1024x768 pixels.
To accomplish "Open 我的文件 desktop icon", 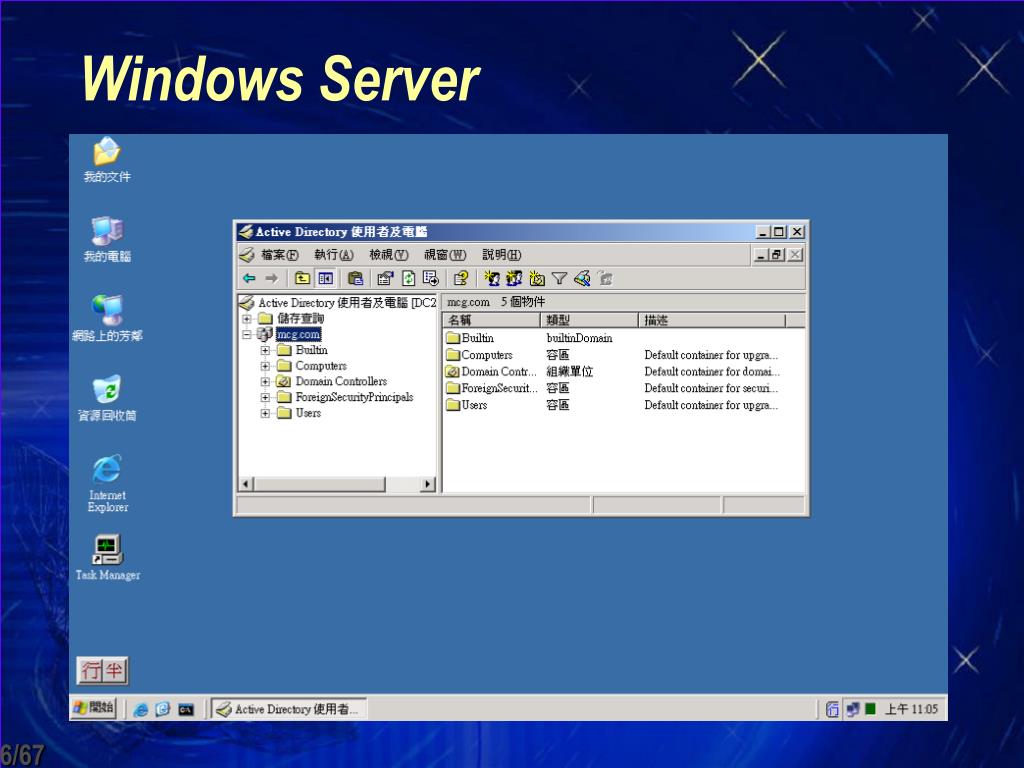I will [106, 160].
